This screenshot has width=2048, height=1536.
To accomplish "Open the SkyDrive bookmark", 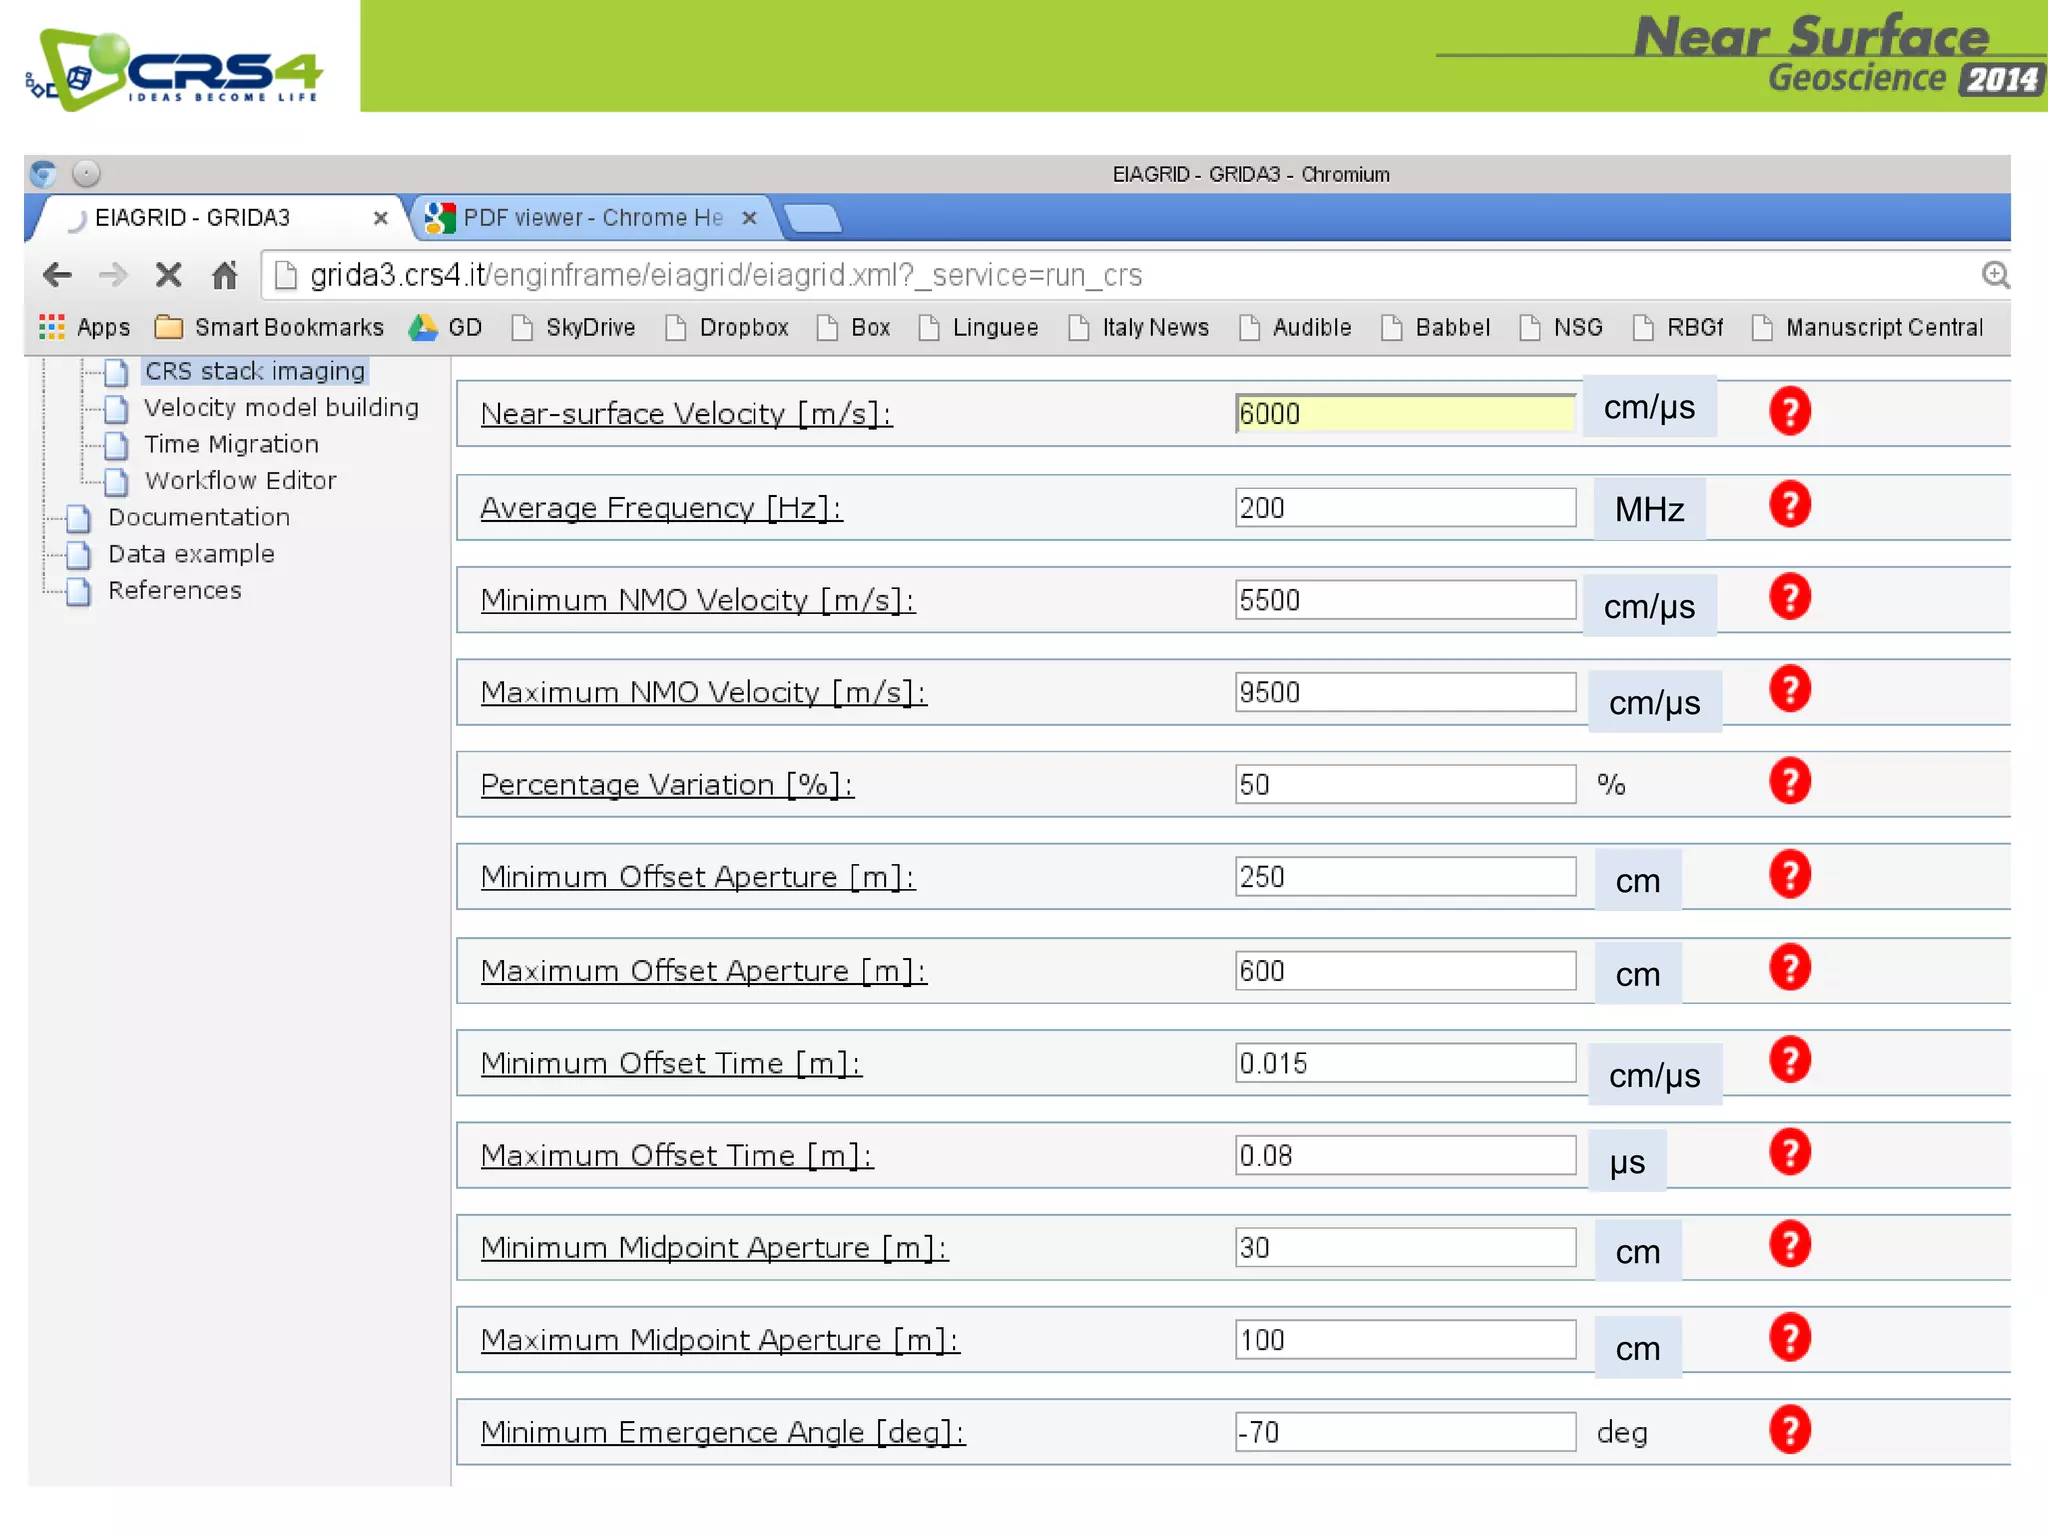I will [x=573, y=327].
